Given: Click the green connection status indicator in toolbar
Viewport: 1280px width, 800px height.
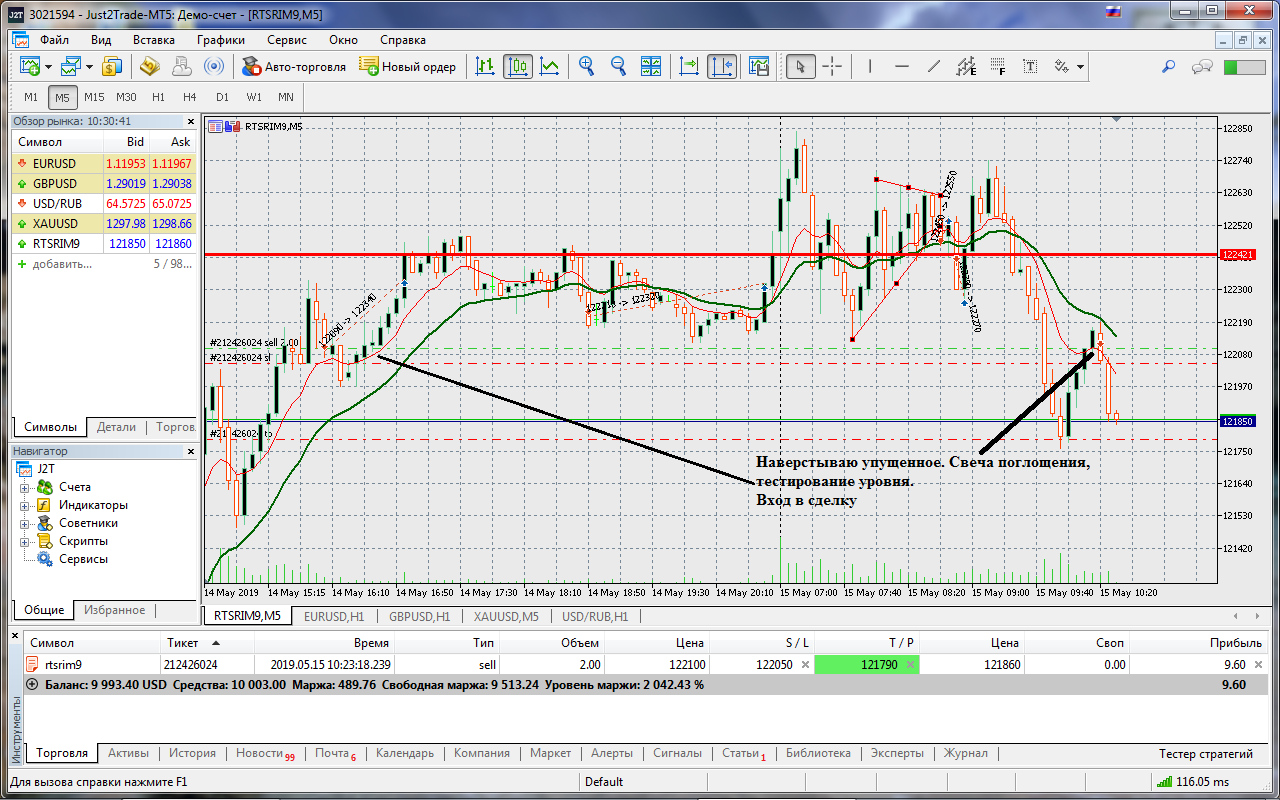Looking at the screenshot, I should point(1244,67).
